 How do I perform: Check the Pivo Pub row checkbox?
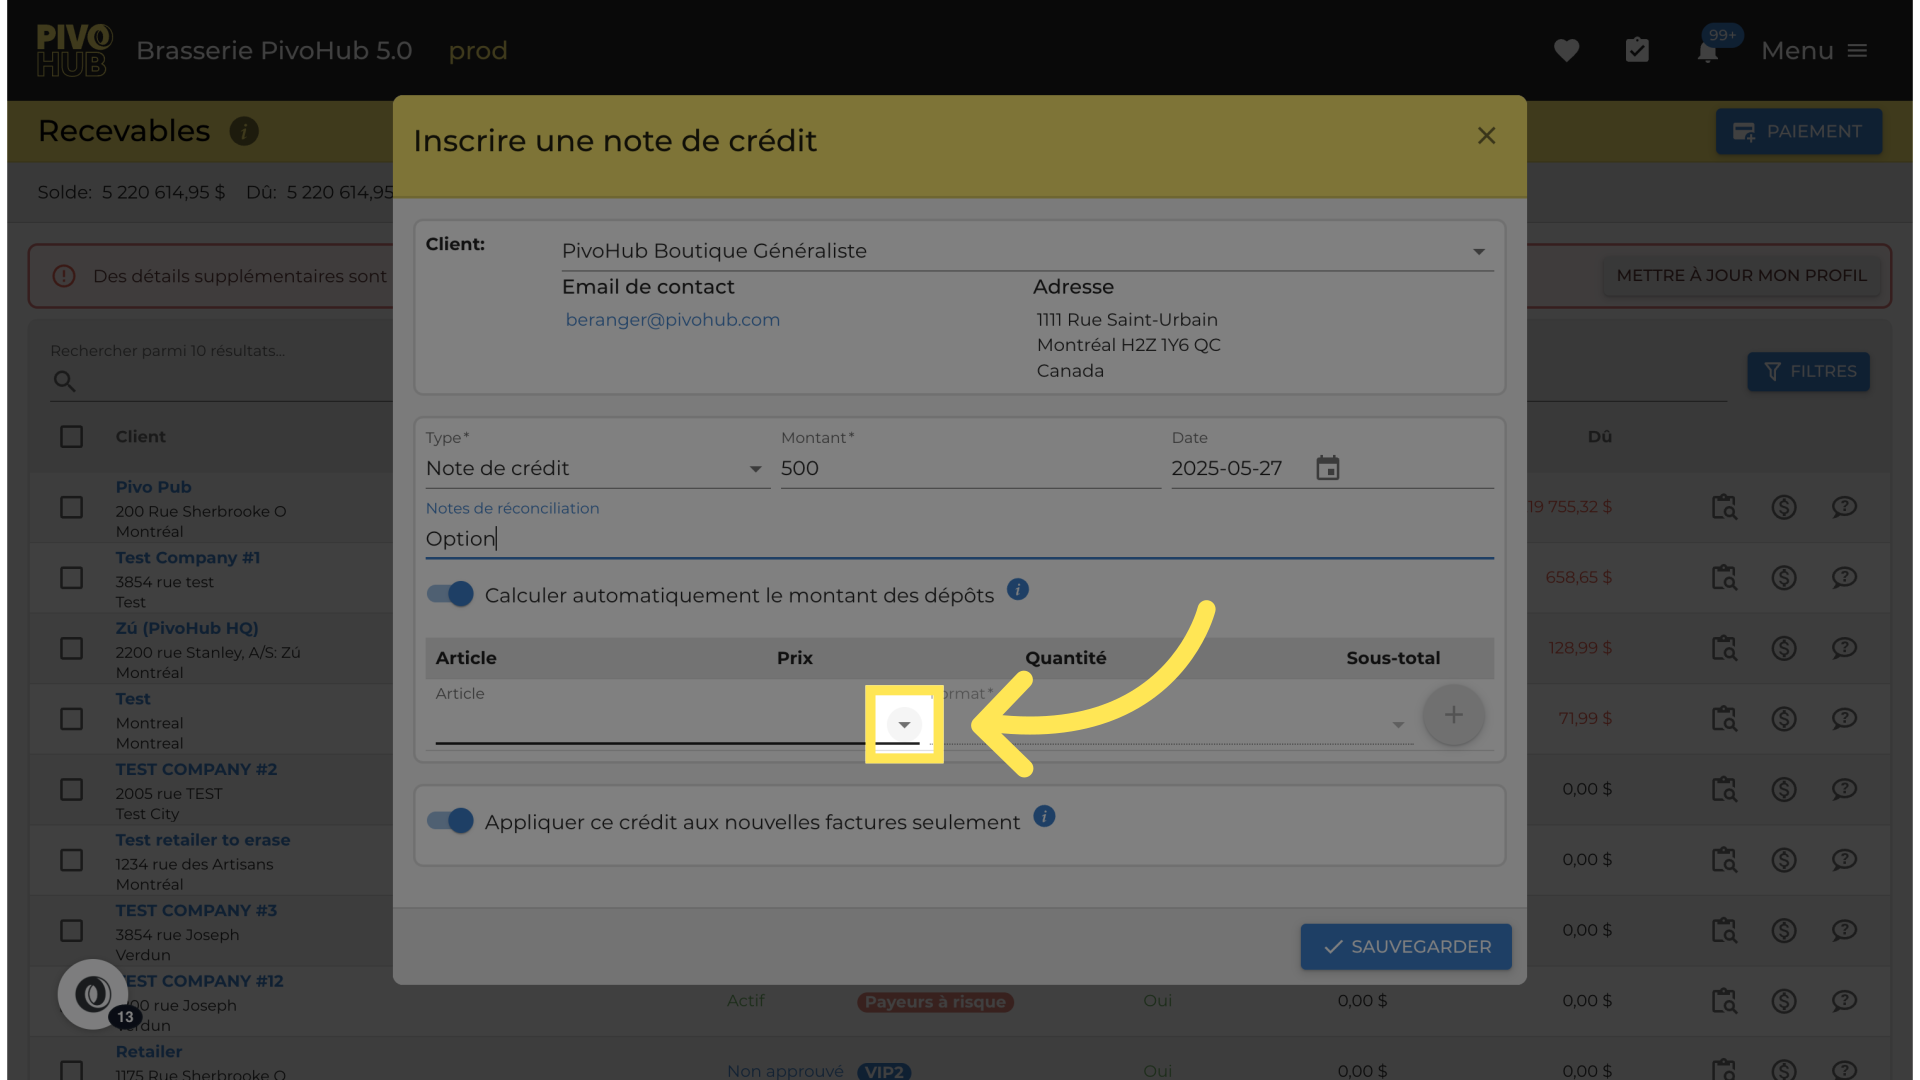pyautogui.click(x=71, y=507)
